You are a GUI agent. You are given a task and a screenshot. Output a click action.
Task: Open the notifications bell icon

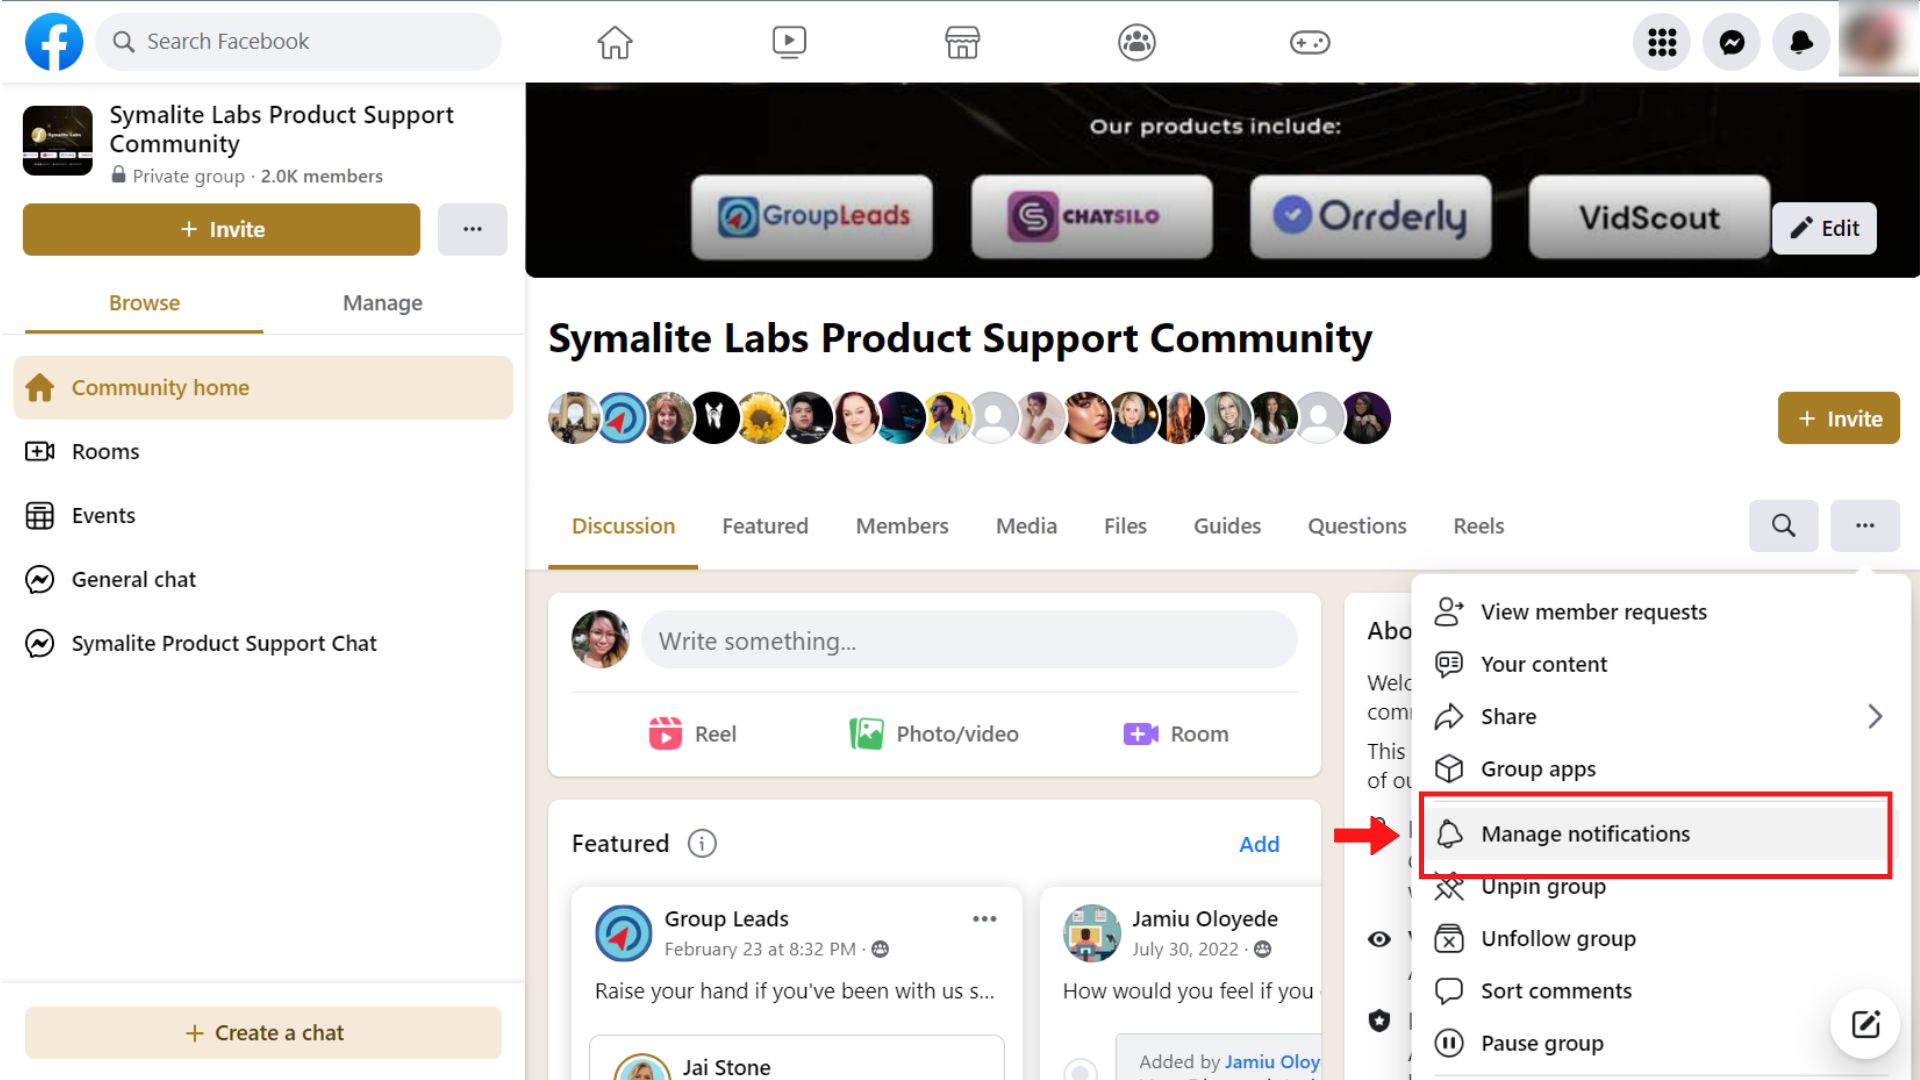[1800, 42]
